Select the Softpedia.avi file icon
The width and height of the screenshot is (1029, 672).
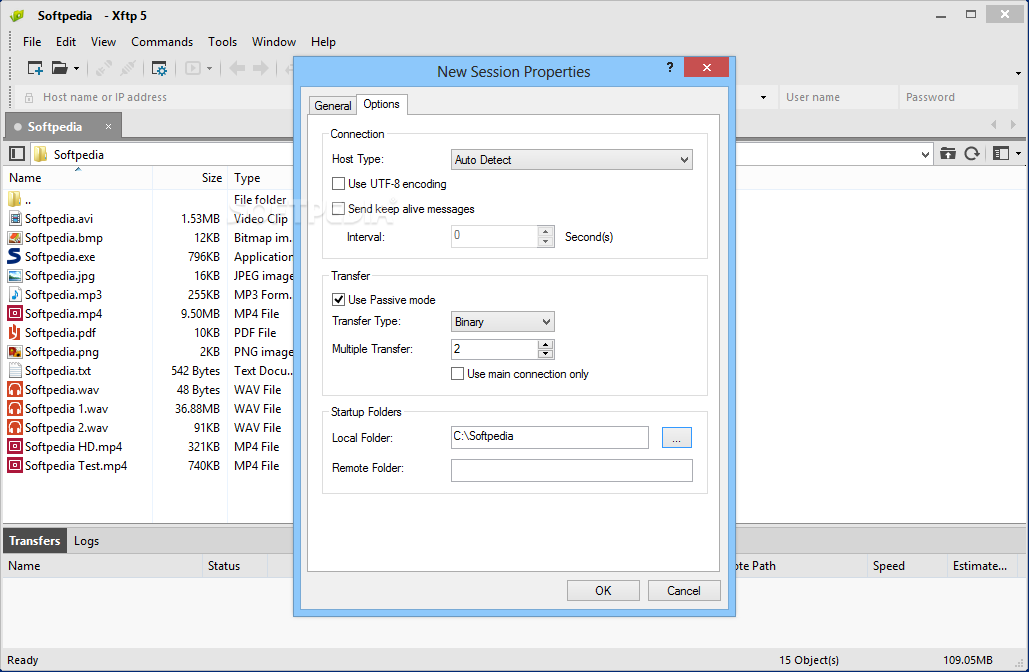point(15,219)
